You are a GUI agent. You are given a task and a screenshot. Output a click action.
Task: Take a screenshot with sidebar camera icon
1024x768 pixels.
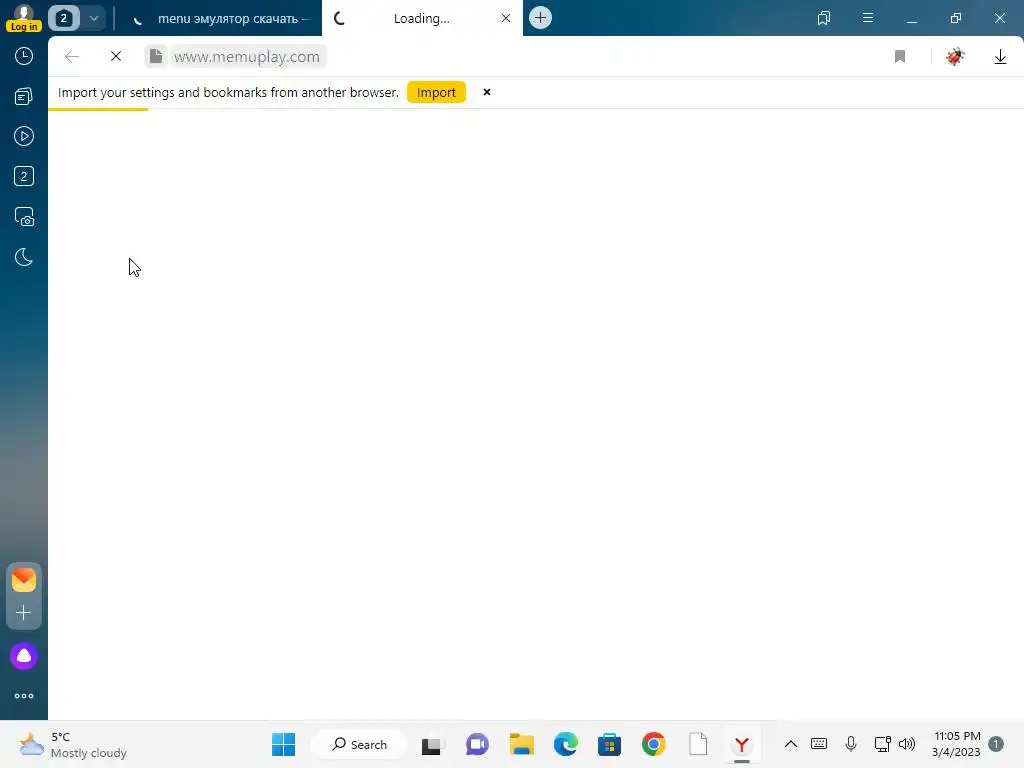point(24,217)
